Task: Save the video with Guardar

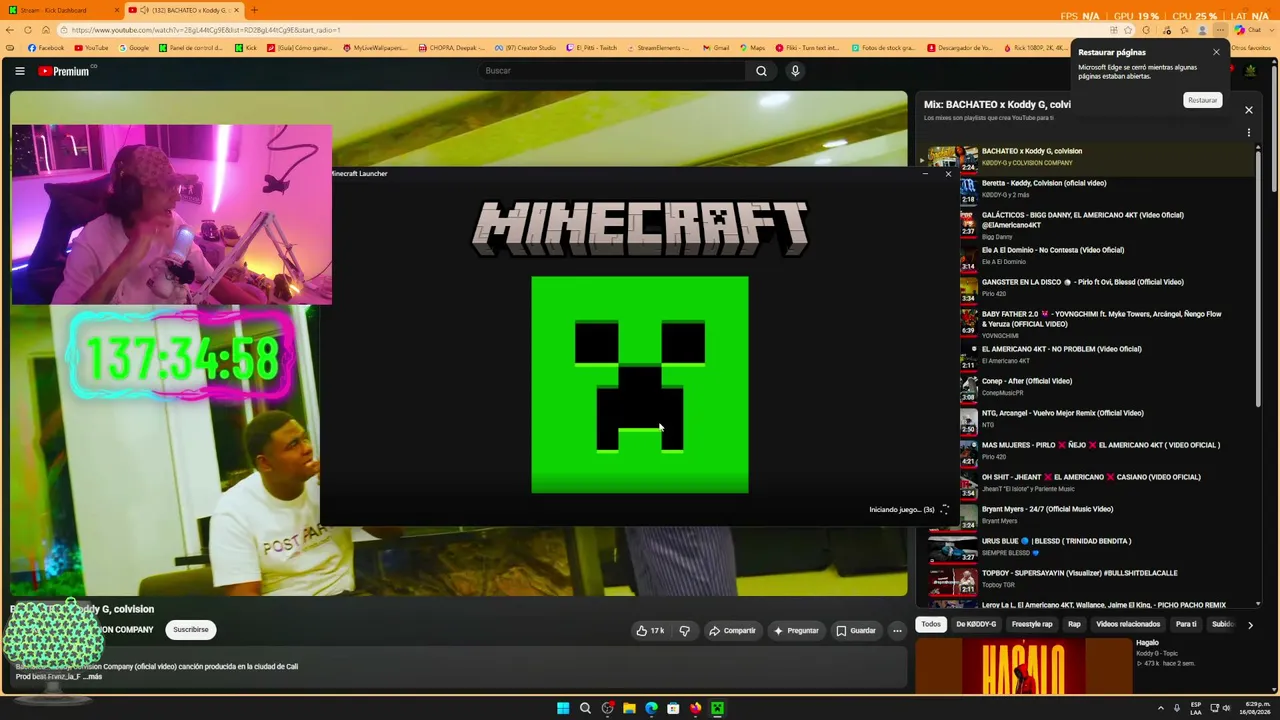Action: click(856, 630)
